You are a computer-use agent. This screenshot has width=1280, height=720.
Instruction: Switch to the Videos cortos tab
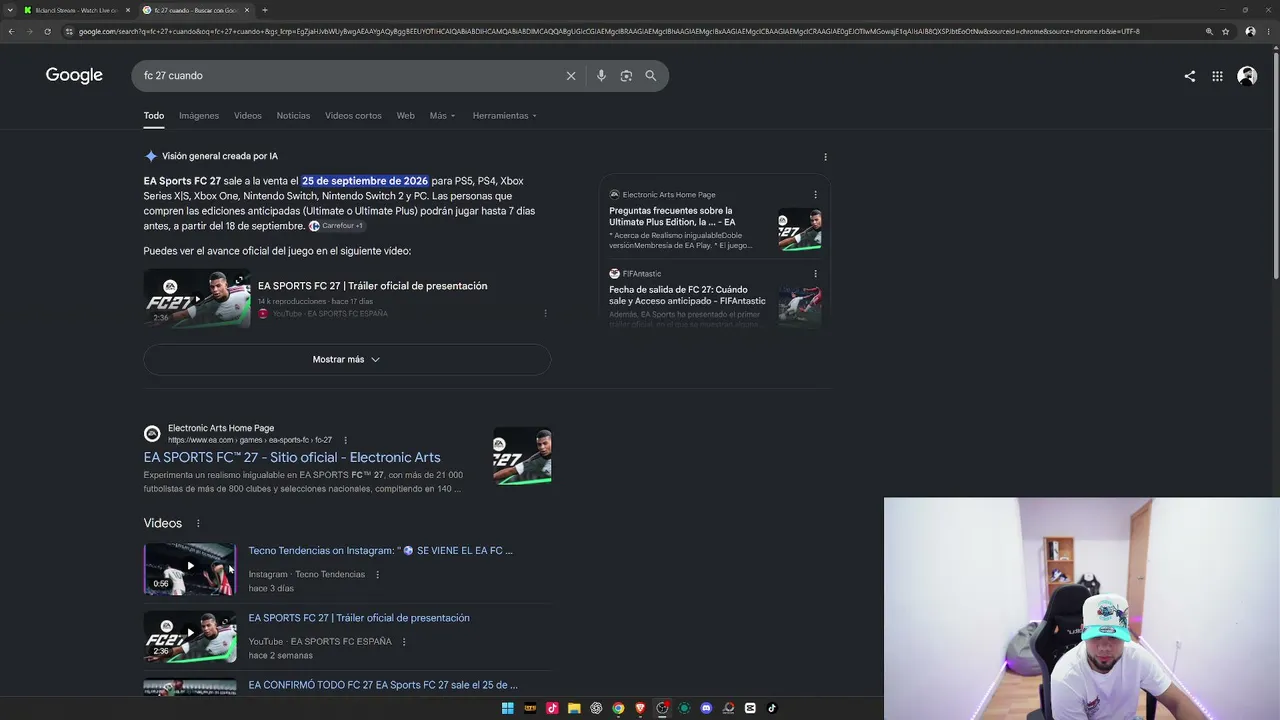[353, 116]
